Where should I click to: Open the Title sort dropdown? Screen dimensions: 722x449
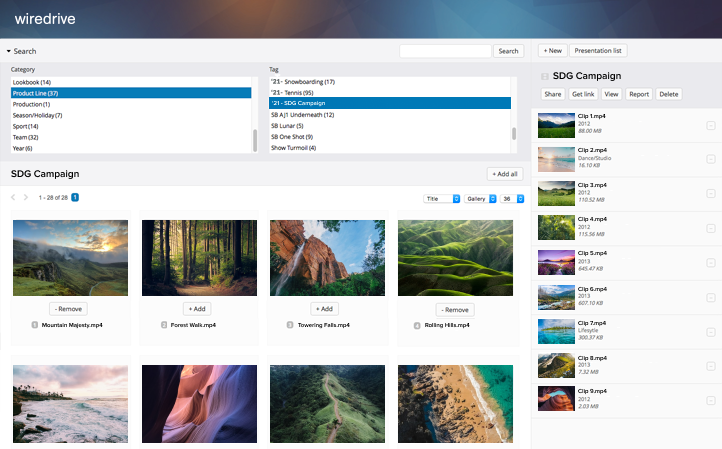pyautogui.click(x=441, y=199)
